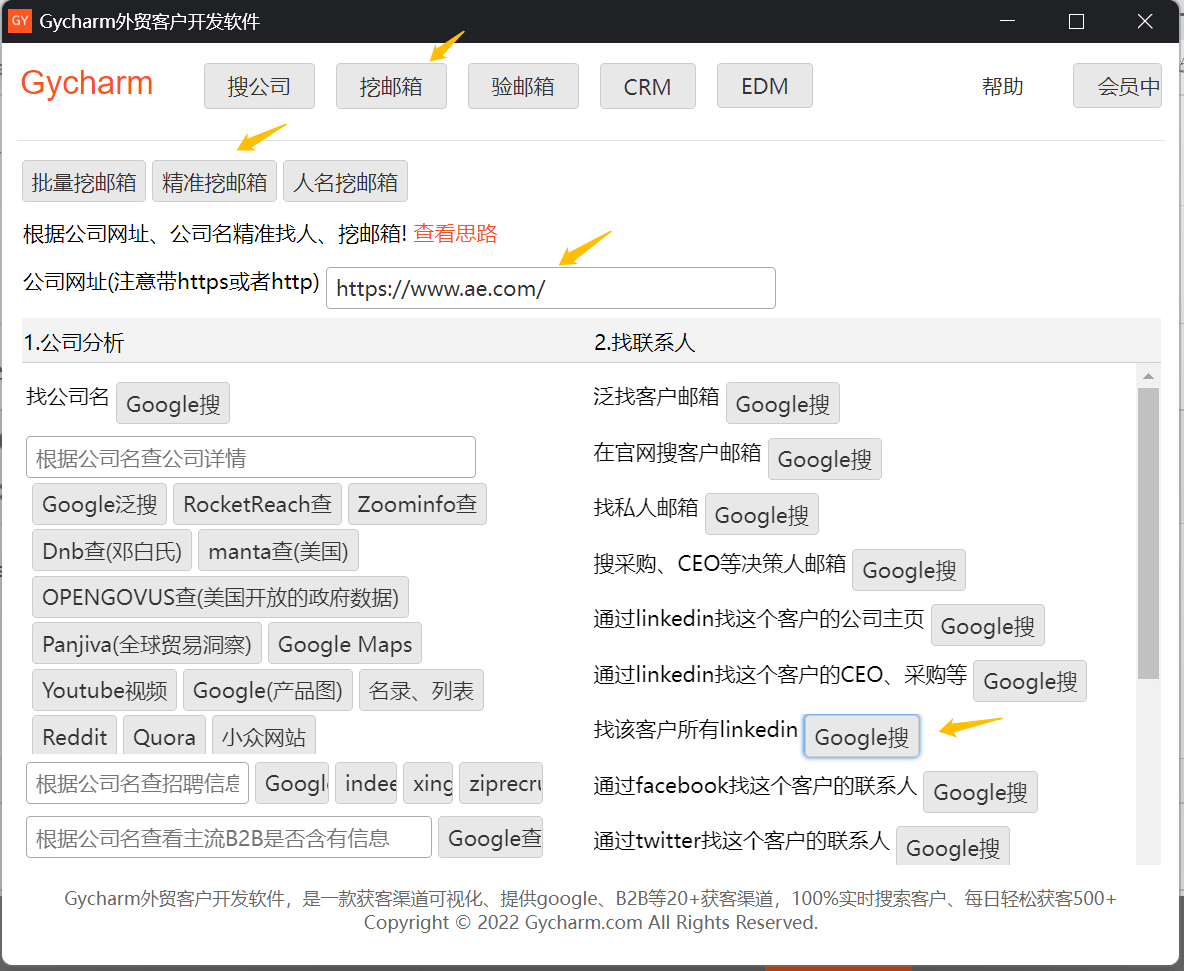Click the Google Maps button
The width and height of the screenshot is (1184, 971).
345,643
